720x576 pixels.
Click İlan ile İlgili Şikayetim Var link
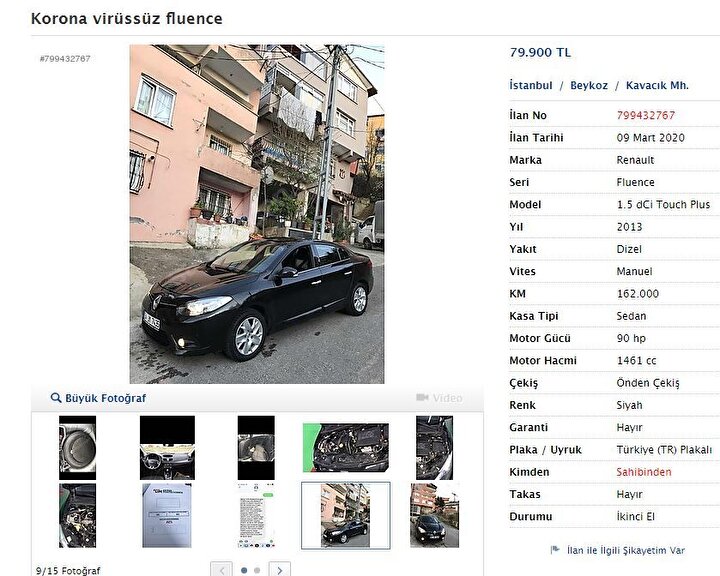(x=625, y=550)
